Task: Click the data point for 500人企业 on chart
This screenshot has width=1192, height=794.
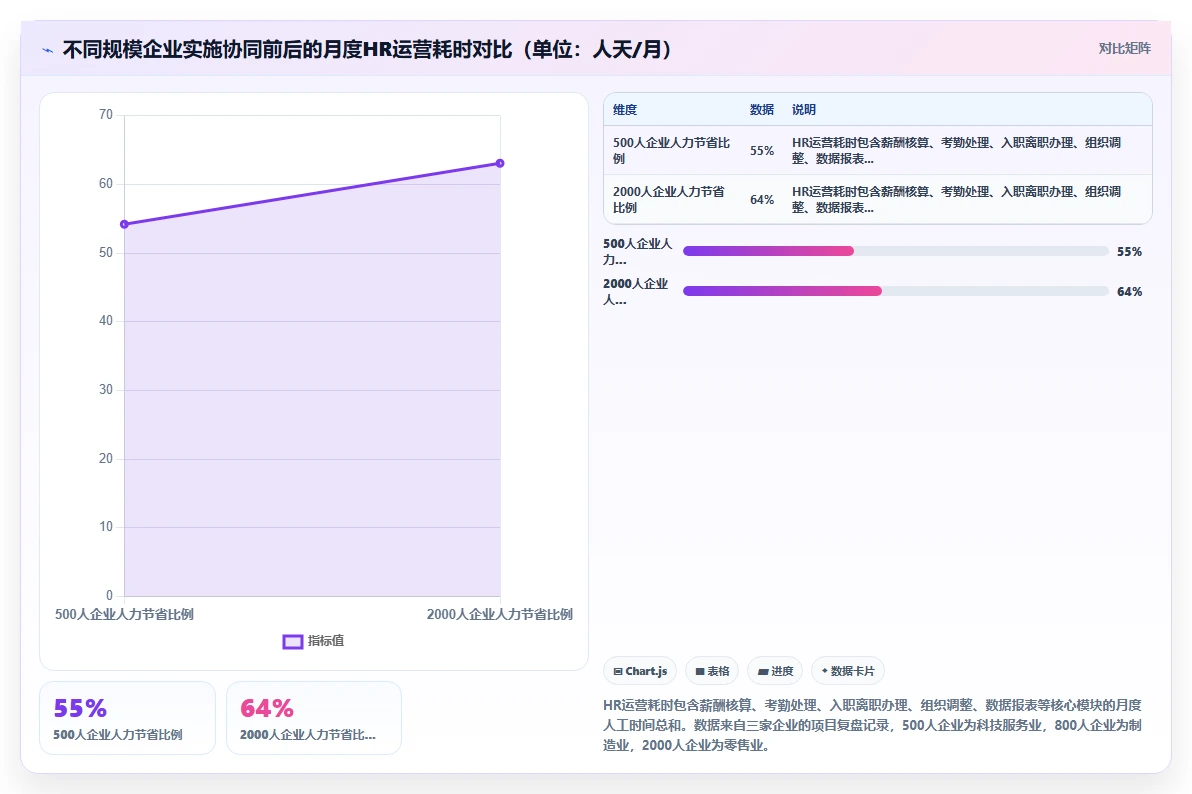Action: point(125,224)
